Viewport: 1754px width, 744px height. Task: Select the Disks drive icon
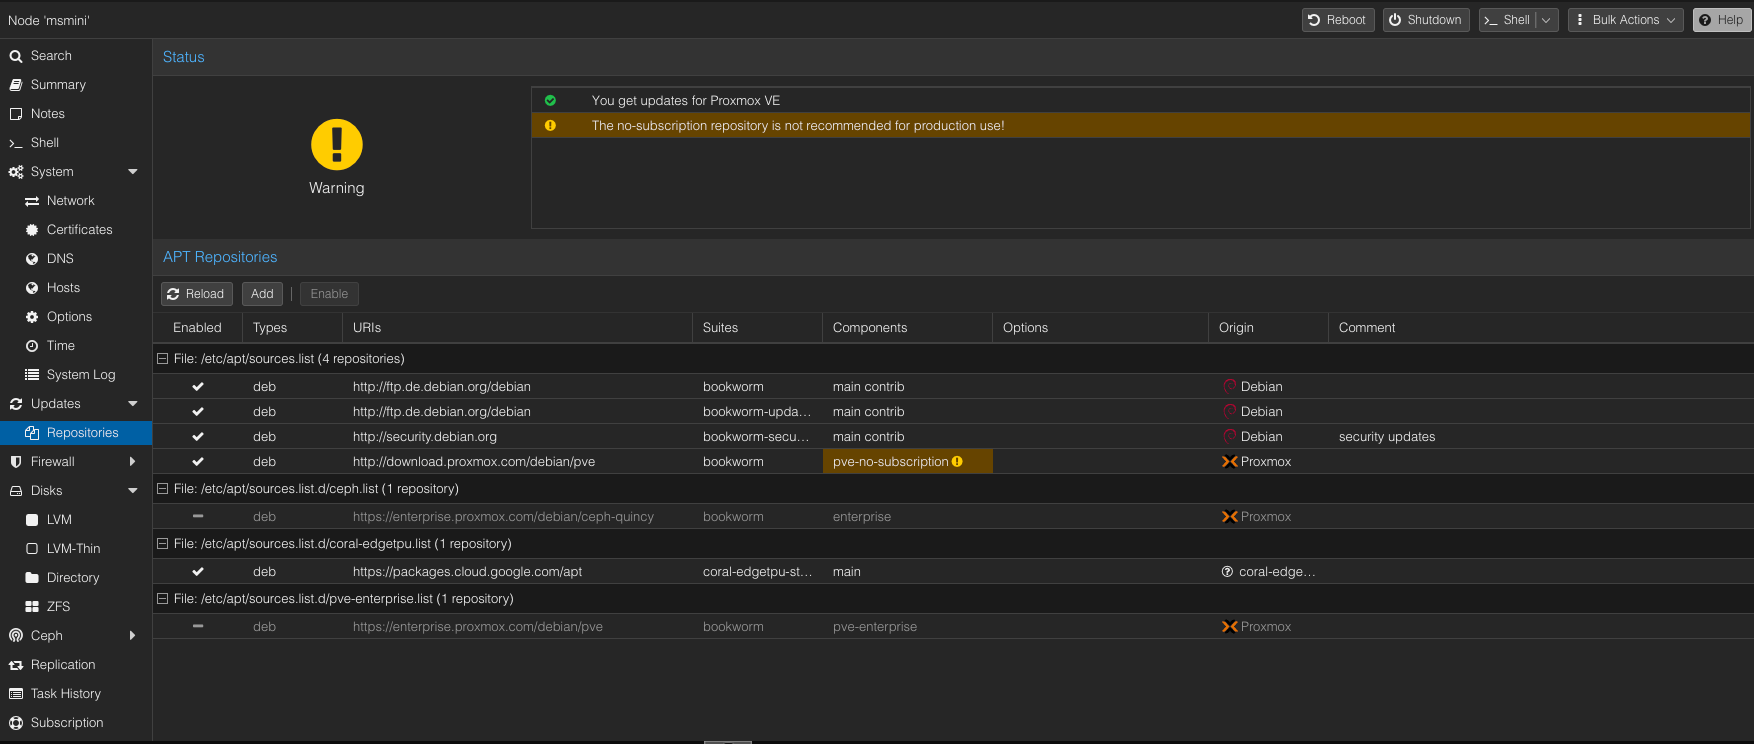(x=16, y=491)
